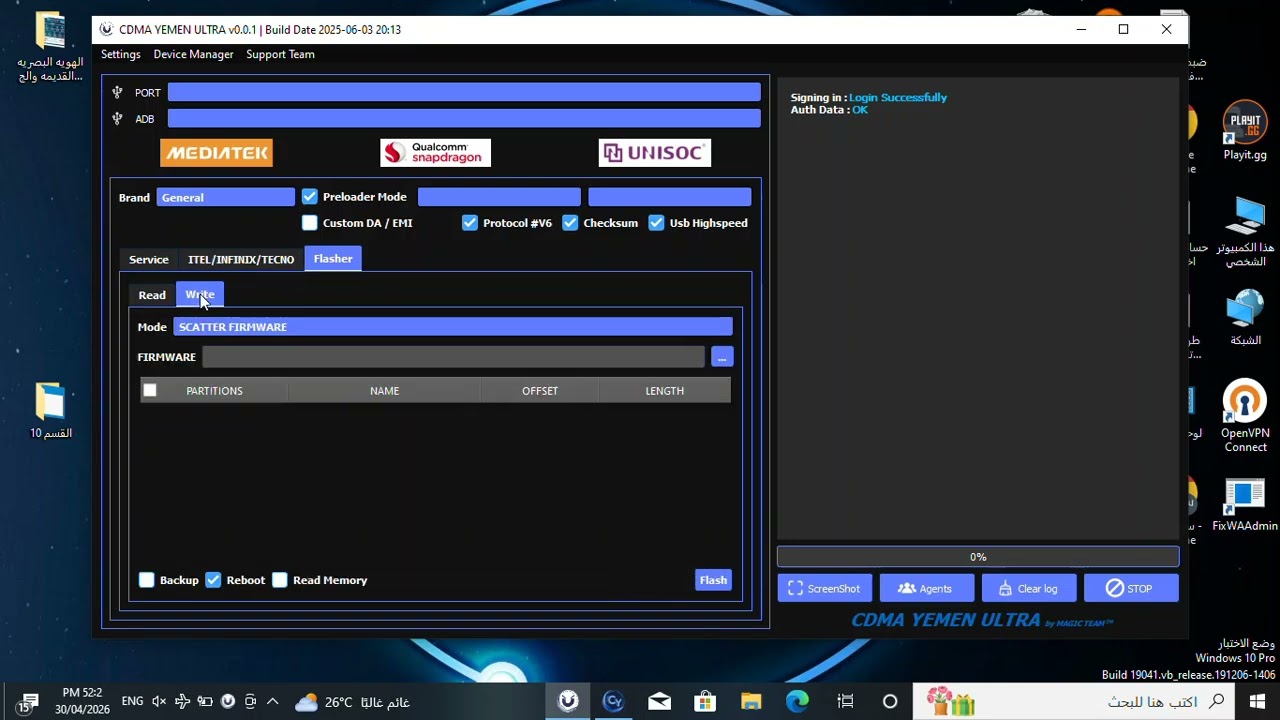The height and width of the screenshot is (720, 1280).
Task: Click the Login Successfully status text
Action: pos(898,97)
